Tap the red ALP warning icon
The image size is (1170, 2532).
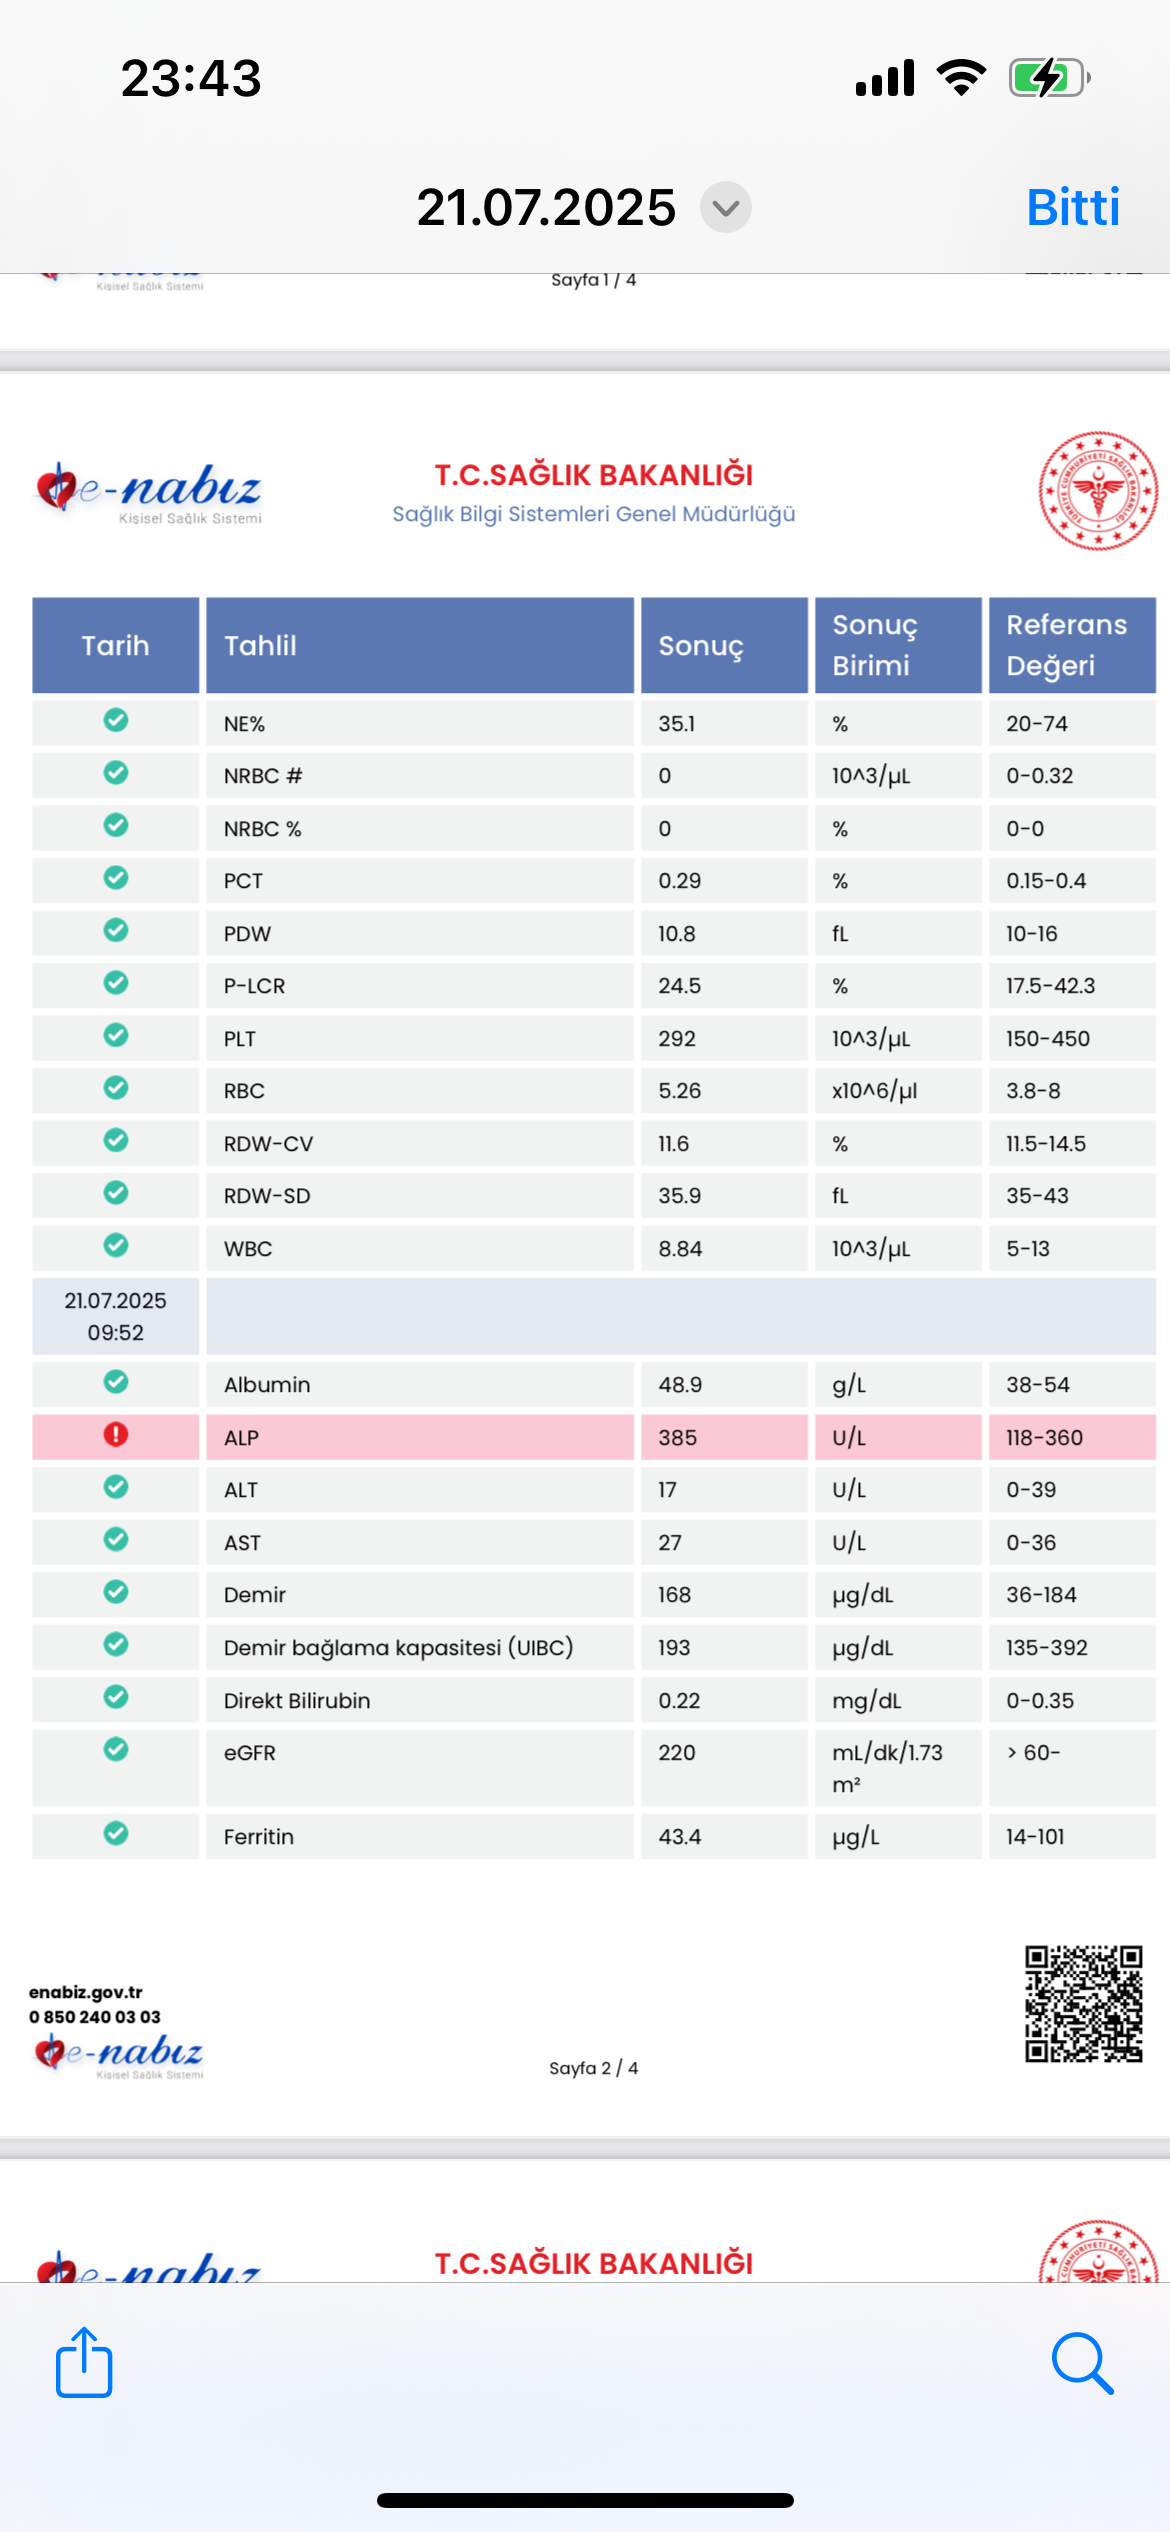pos(116,1435)
